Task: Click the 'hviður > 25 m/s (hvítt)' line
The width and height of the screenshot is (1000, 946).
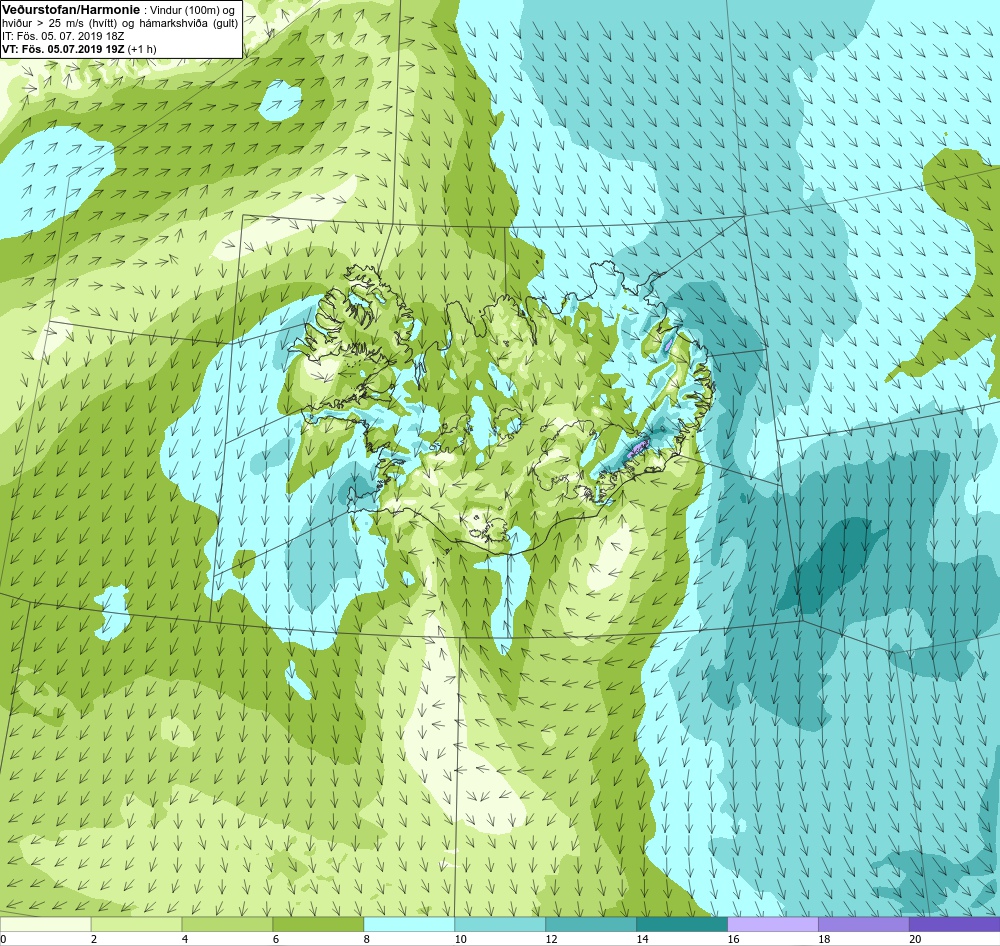Action: 59,24
